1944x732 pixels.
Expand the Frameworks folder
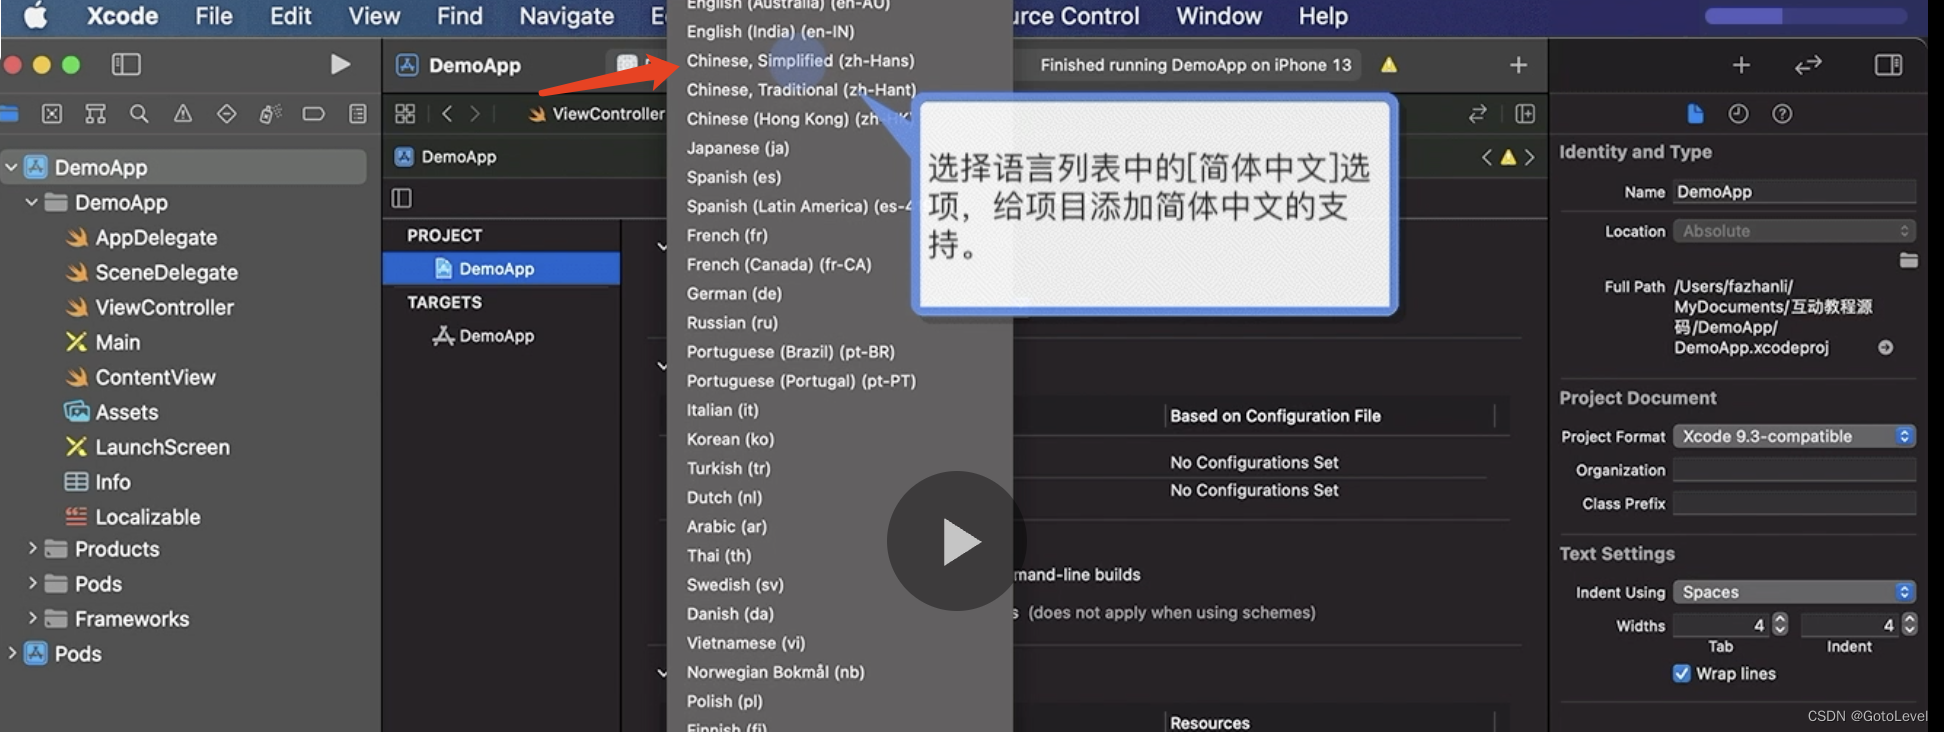click(x=32, y=619)
